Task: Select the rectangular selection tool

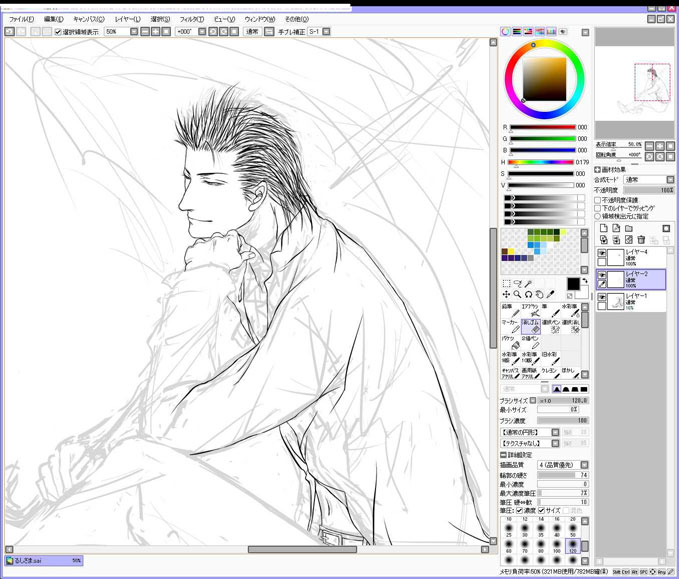Action: point(506,283)
